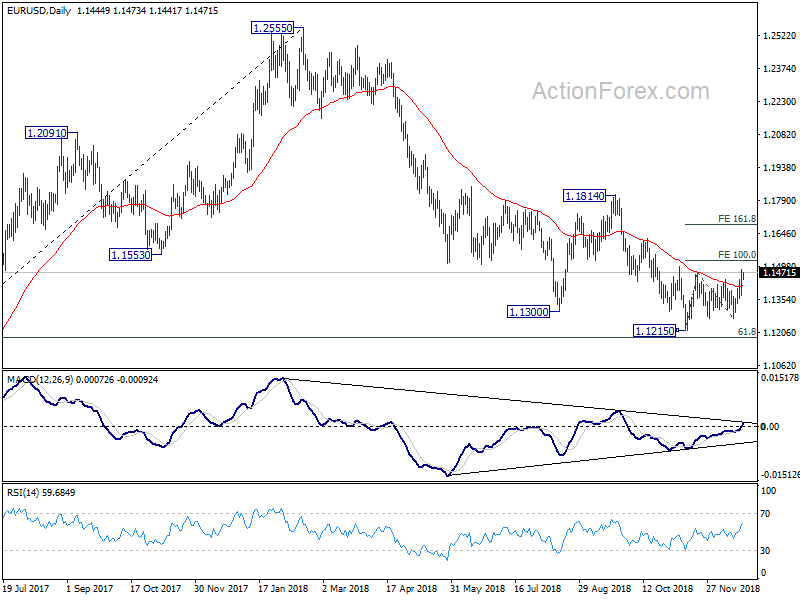This screenshot has height=600, width=800.
Task: Click the 30 Nov 2017 date label
Action: [220, 588]
